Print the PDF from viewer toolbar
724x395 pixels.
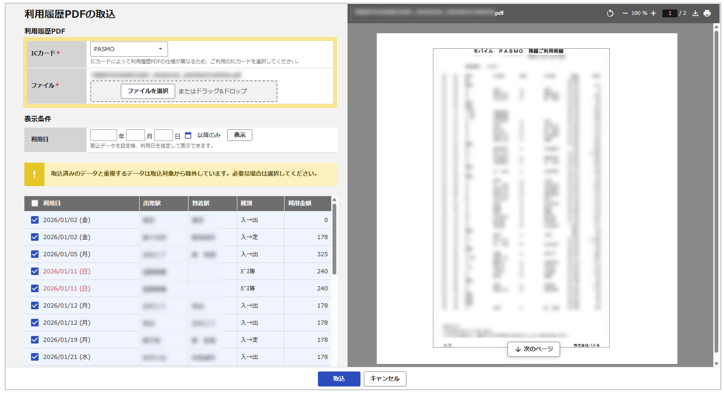click(707, 13)
